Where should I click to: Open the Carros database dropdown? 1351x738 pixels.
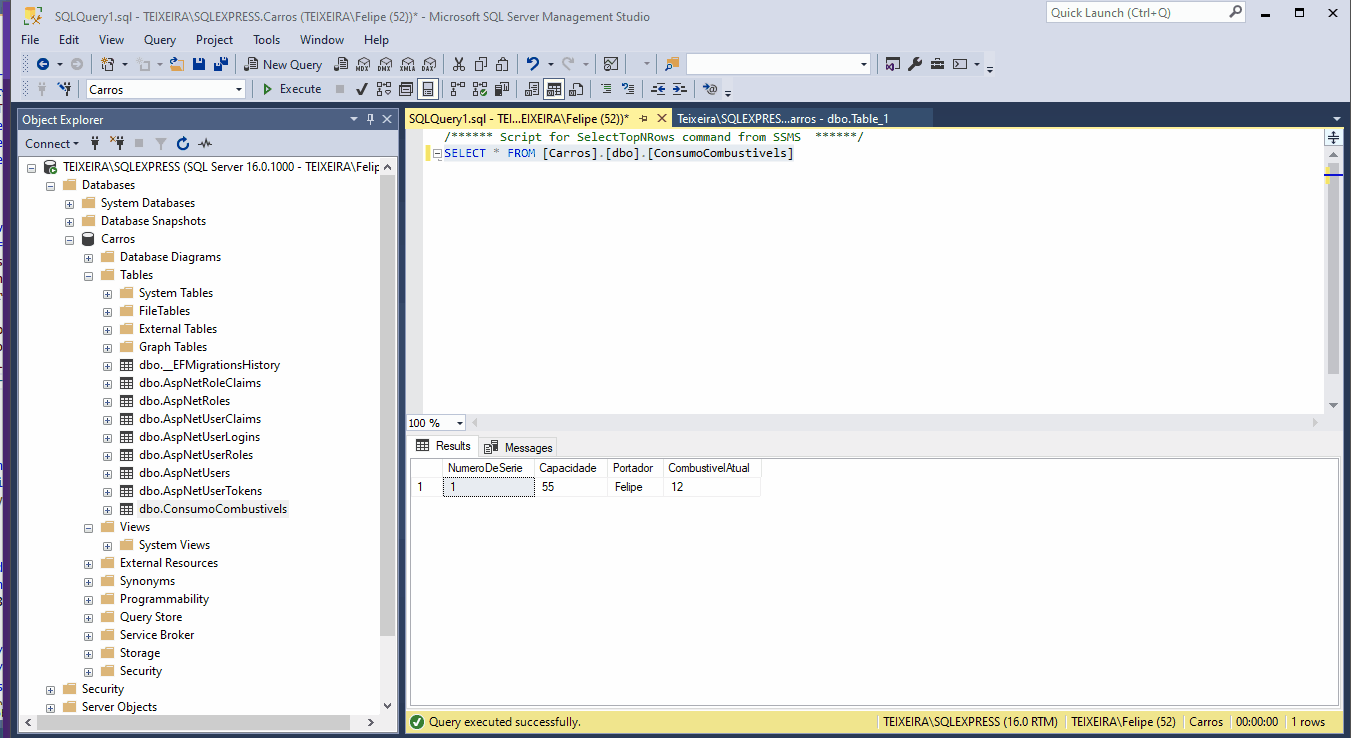[239, 89]
